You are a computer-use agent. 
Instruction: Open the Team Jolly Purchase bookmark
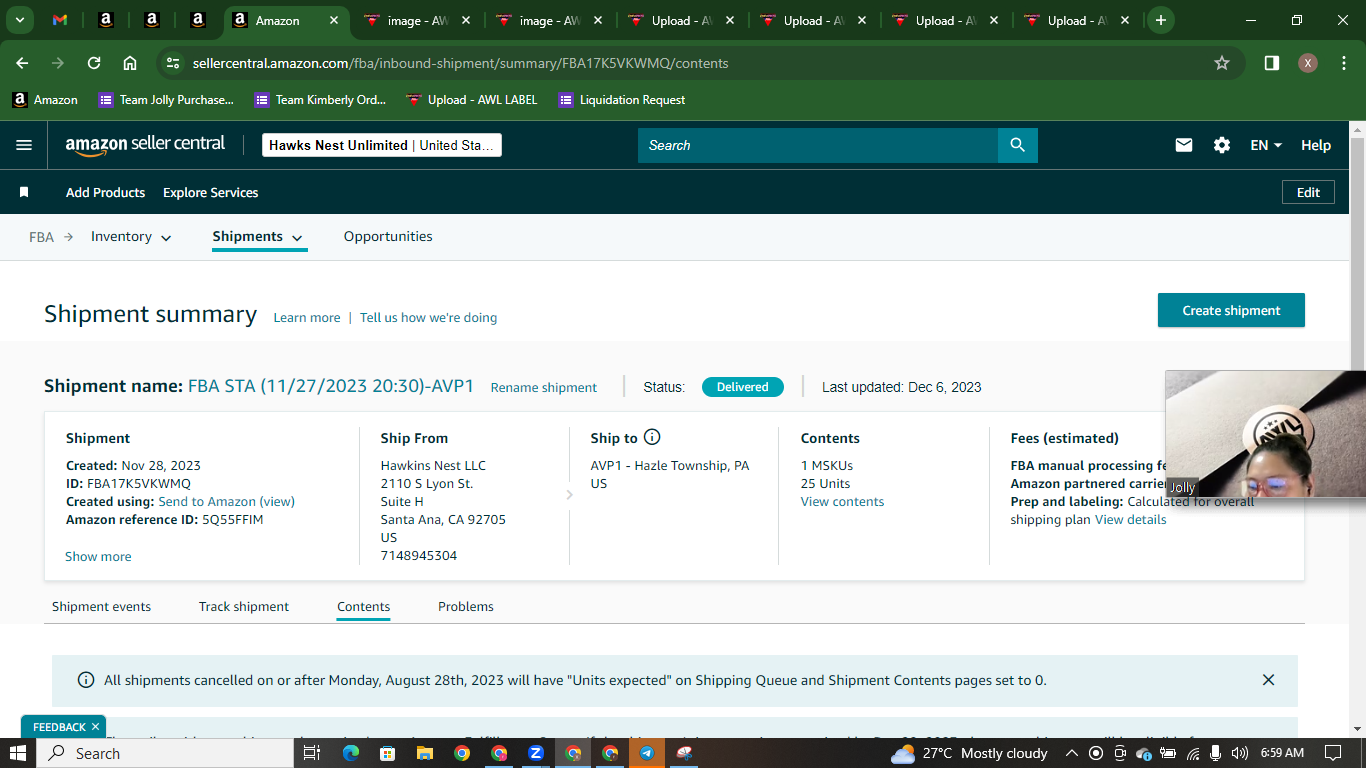pyautogui.click(x=166, y=100)
